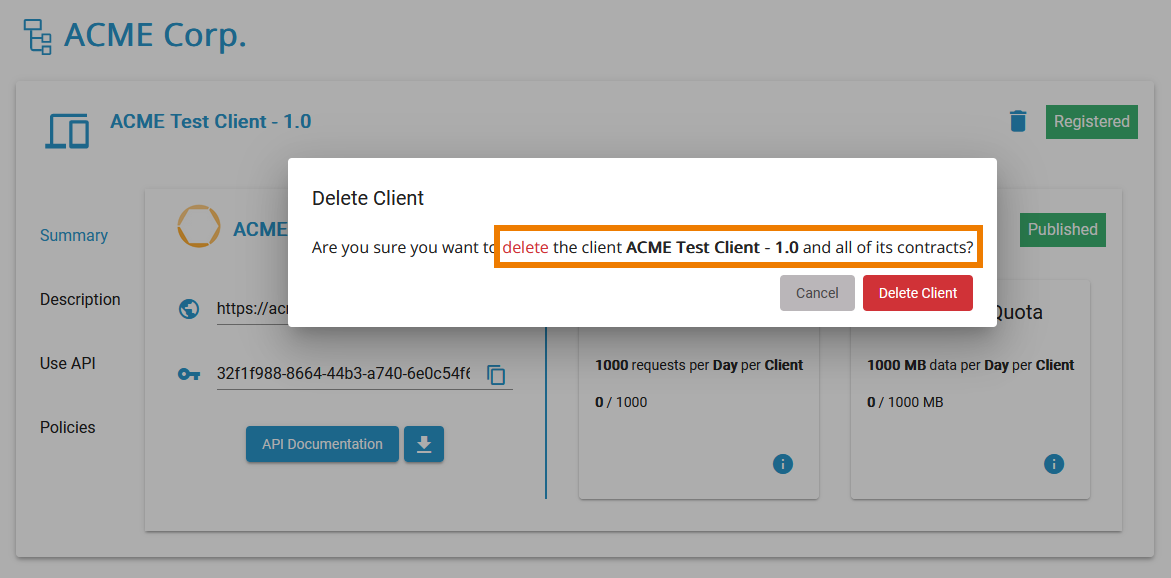Viewport: 1171px width, 578px height.
Task: Click the green Registered status badge
Action: point(1091,121)
